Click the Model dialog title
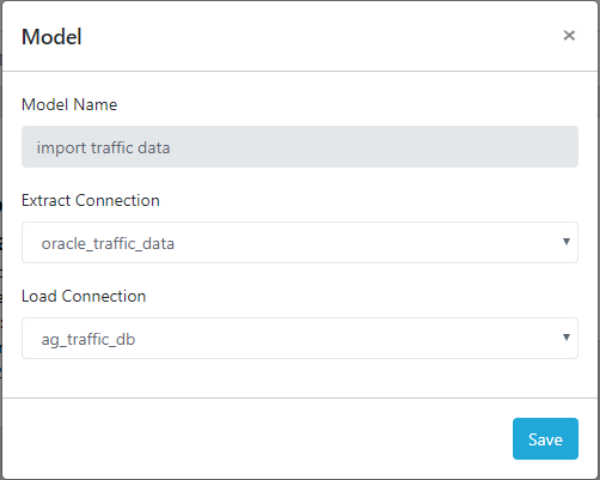Viewport: 600px width, 480px height. (x=52, y=37)
